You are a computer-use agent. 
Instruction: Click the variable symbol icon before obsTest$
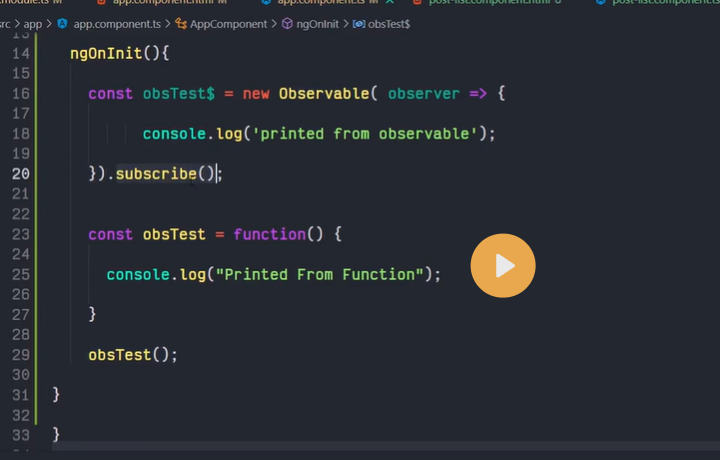click(x=359, y=23)
